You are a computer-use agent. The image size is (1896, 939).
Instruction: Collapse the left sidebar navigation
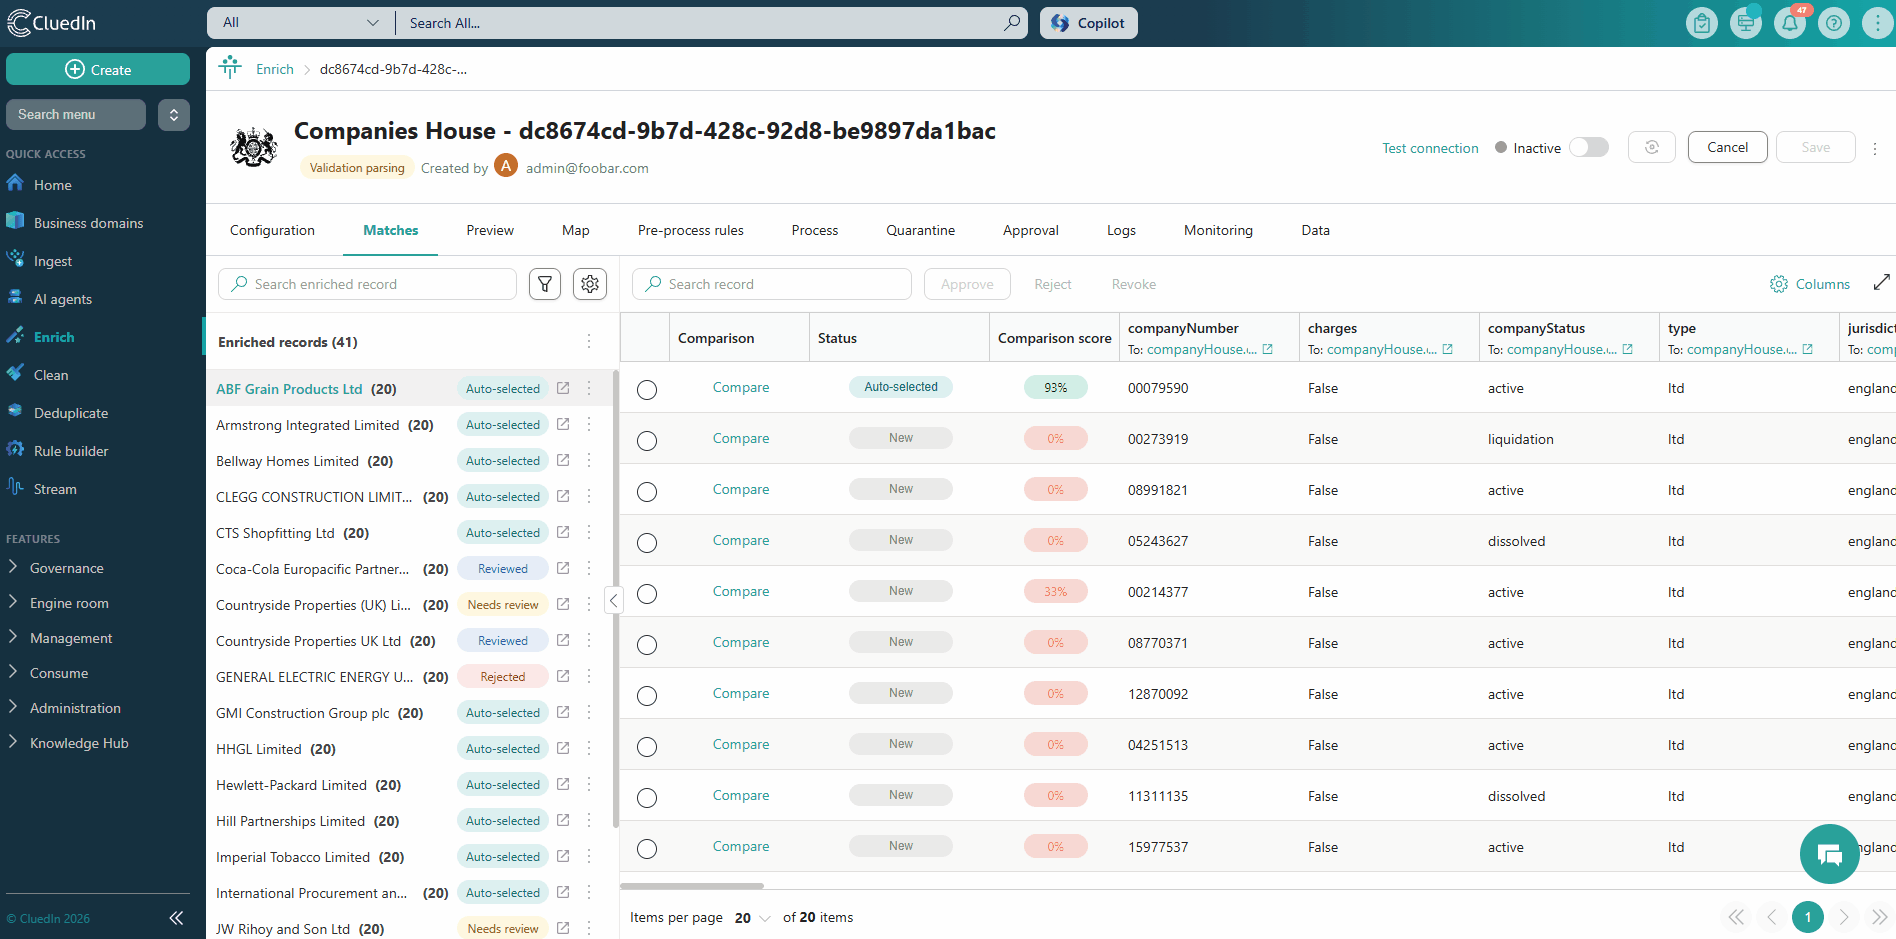tap(176, 918)
